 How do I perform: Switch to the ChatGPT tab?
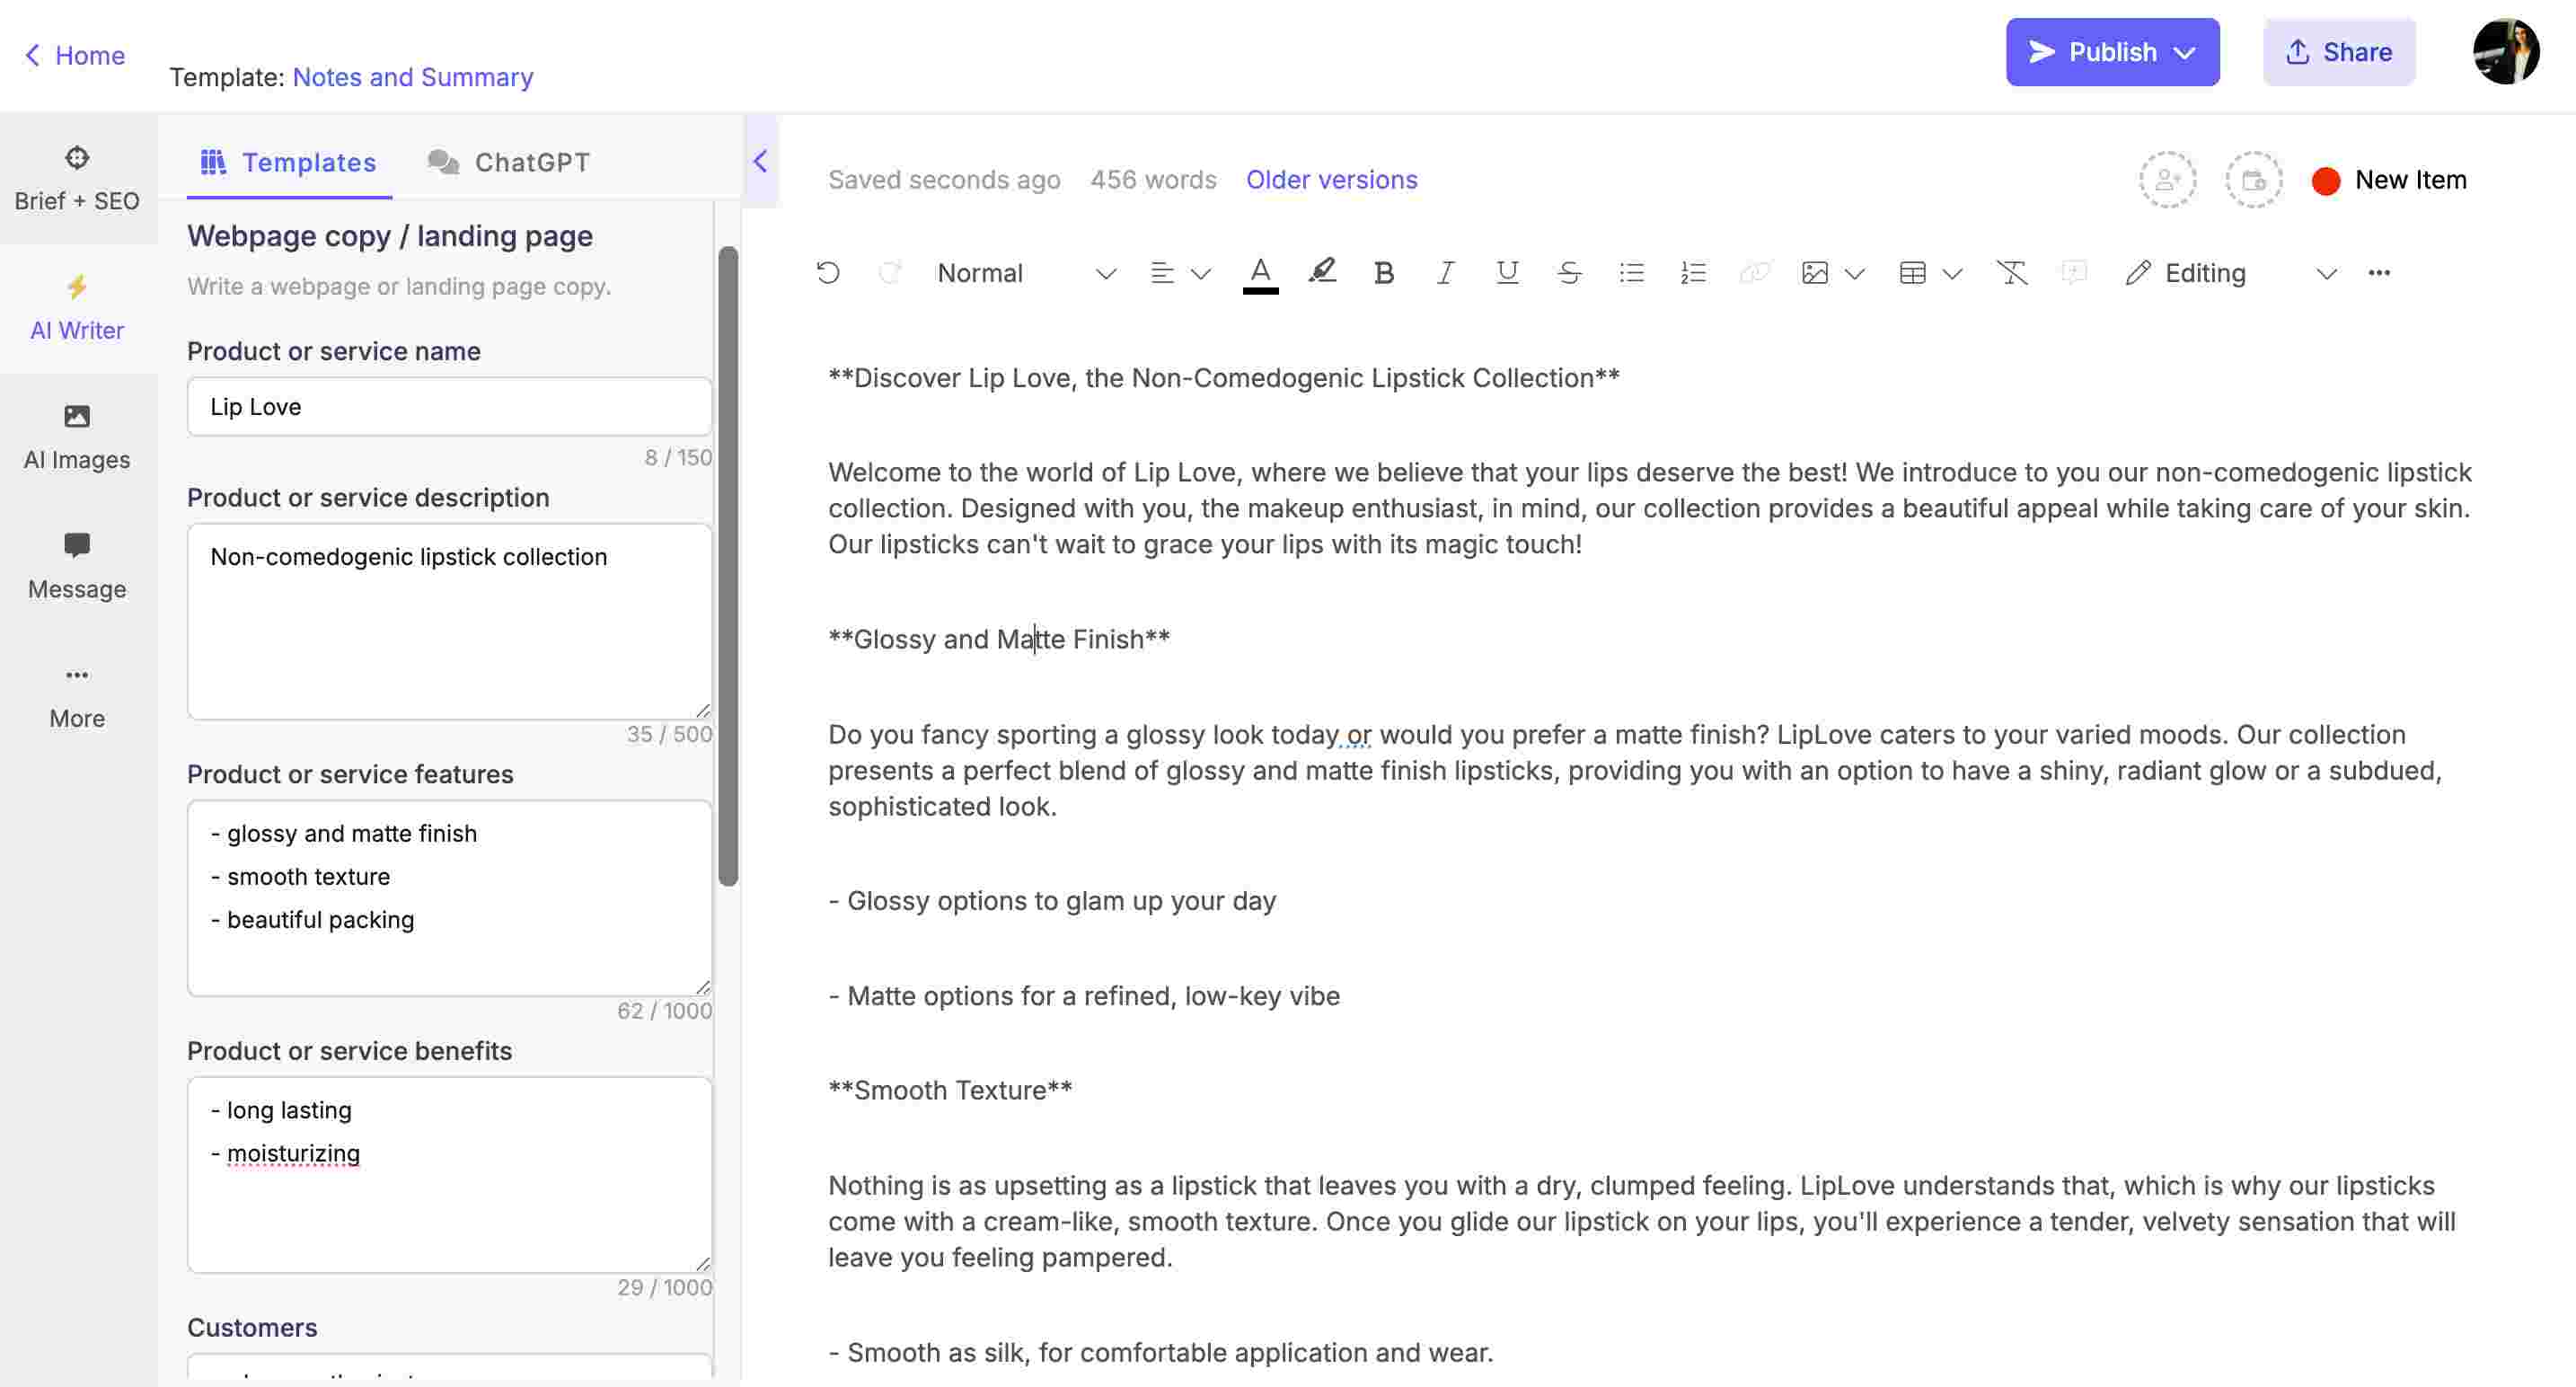pyautogui.click(x=509, y=162)
